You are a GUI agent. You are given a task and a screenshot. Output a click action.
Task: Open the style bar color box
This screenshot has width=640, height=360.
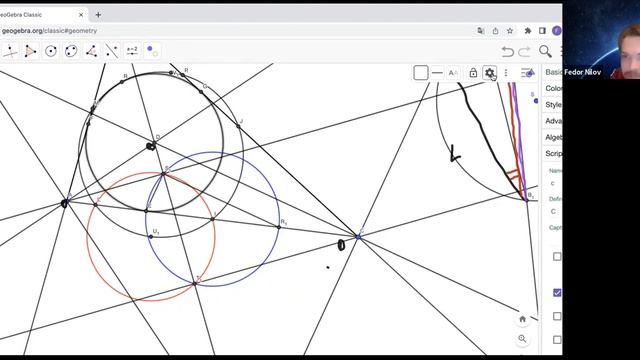pyautogui.click(x=420, y=73)
